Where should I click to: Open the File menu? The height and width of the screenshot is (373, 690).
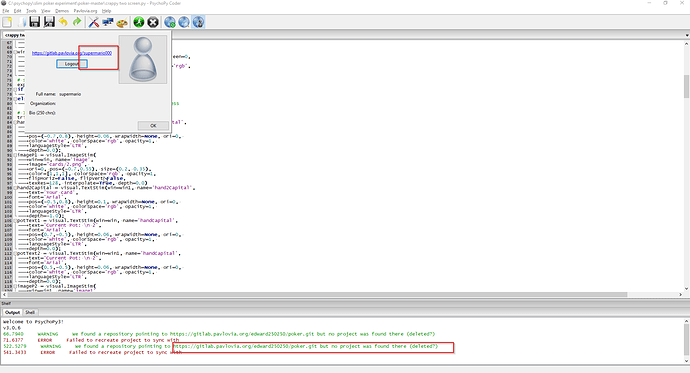(6, 11)
